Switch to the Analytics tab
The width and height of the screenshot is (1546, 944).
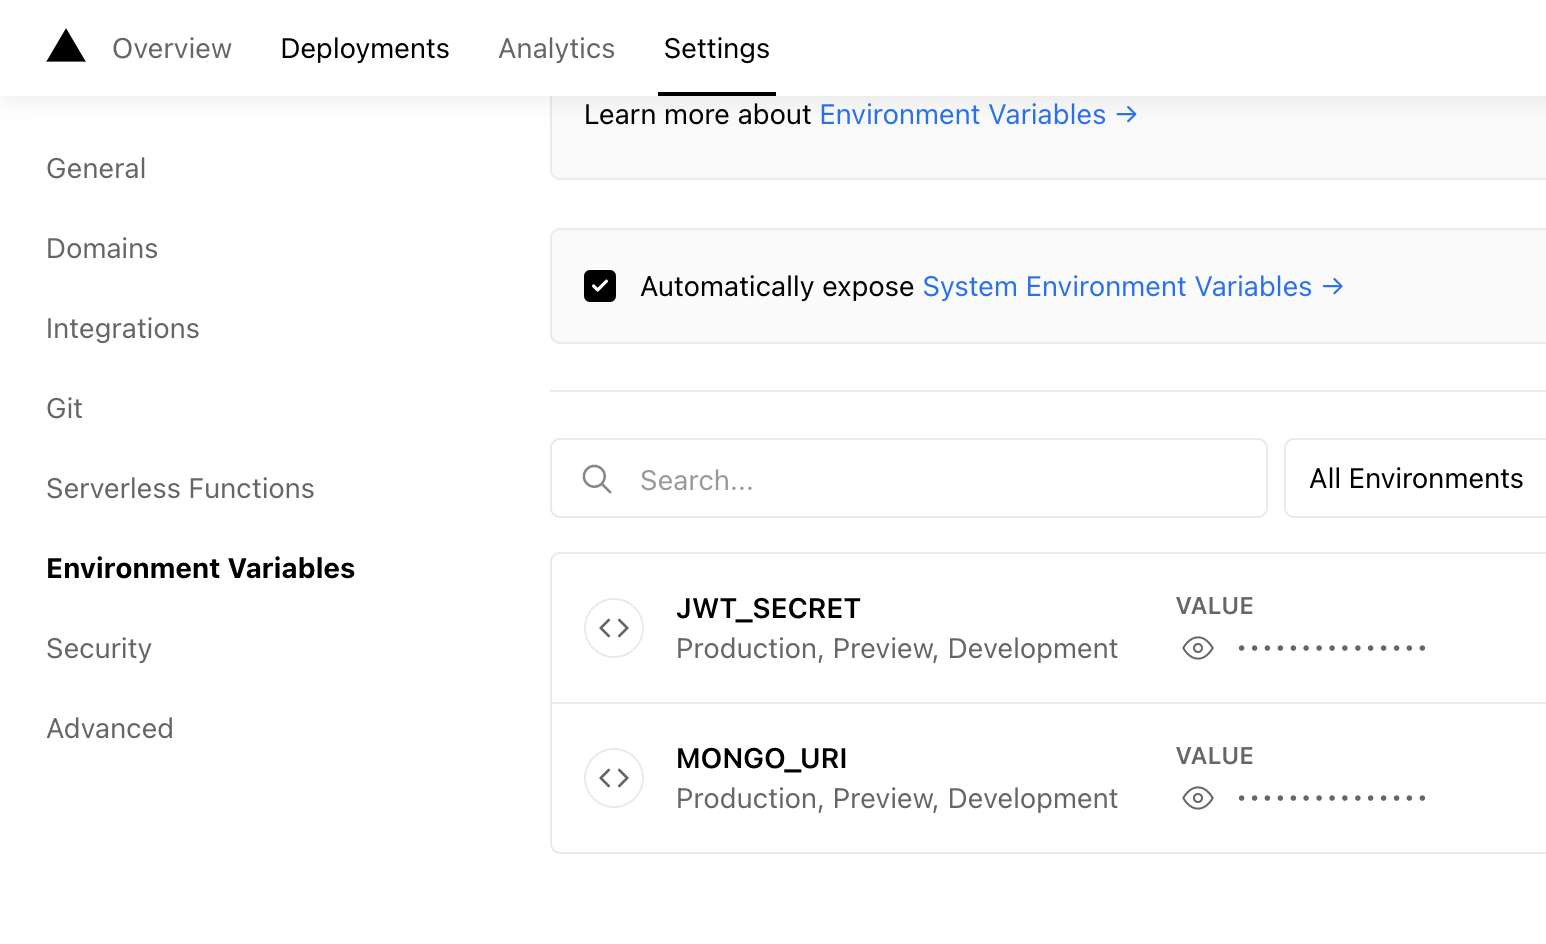557,48
